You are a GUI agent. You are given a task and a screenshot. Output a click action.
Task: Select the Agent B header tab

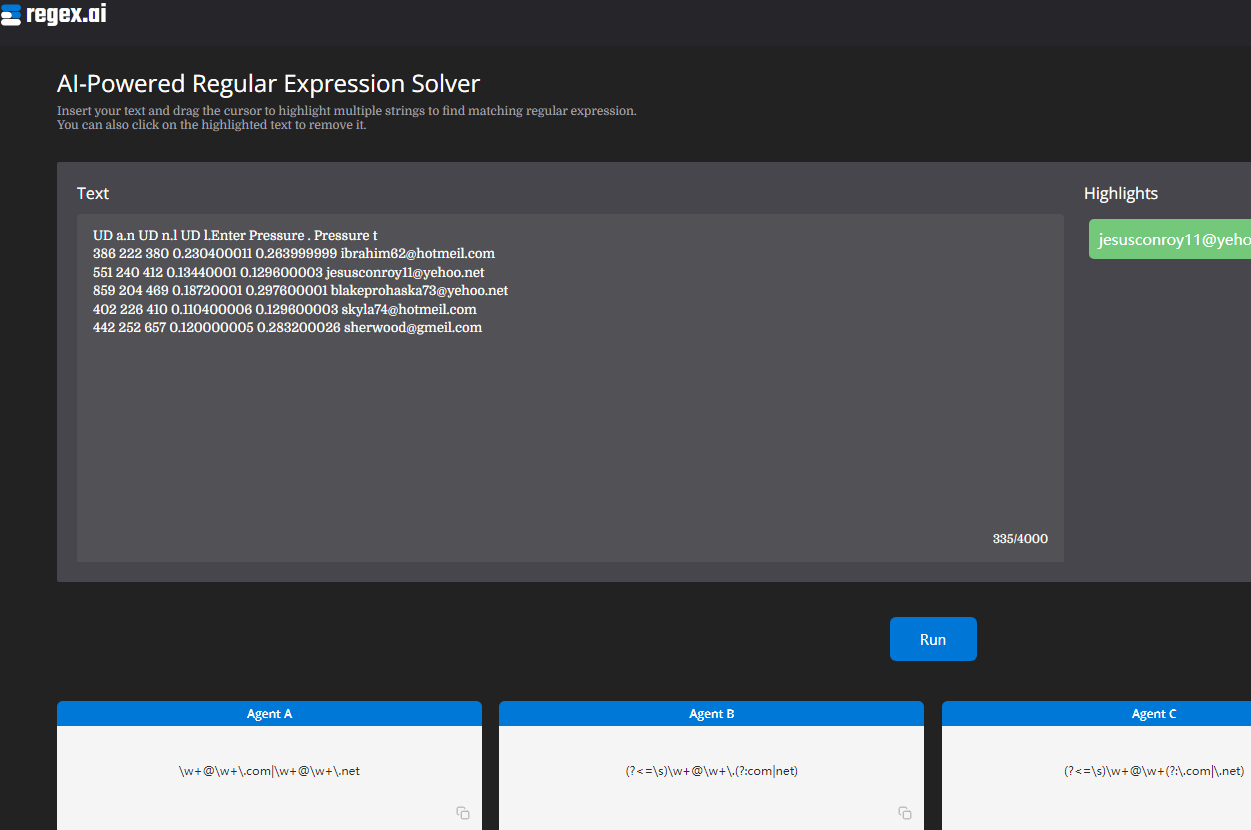pos(711,714)
